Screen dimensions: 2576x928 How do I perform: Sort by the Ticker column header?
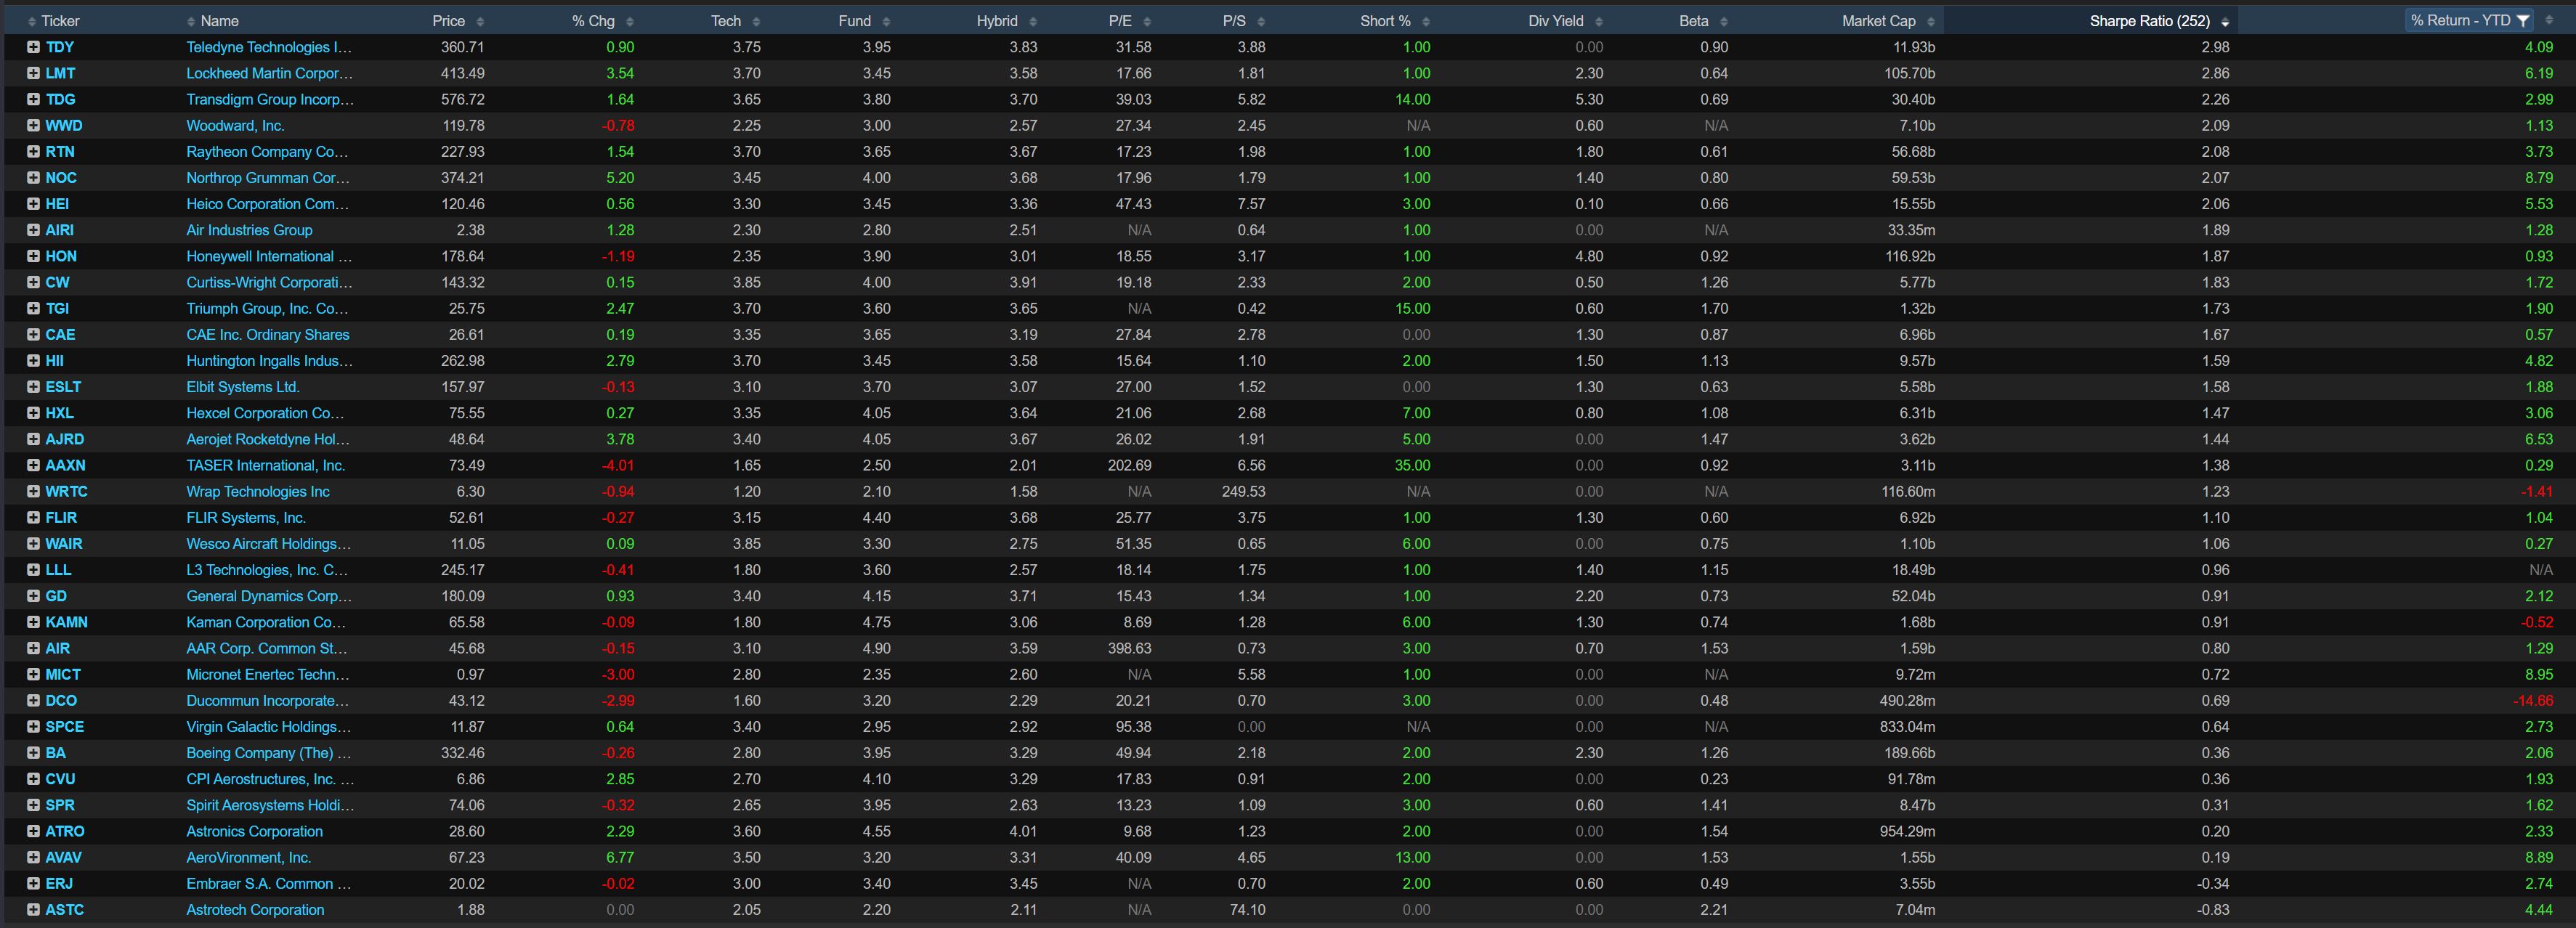tap(60, 21)
